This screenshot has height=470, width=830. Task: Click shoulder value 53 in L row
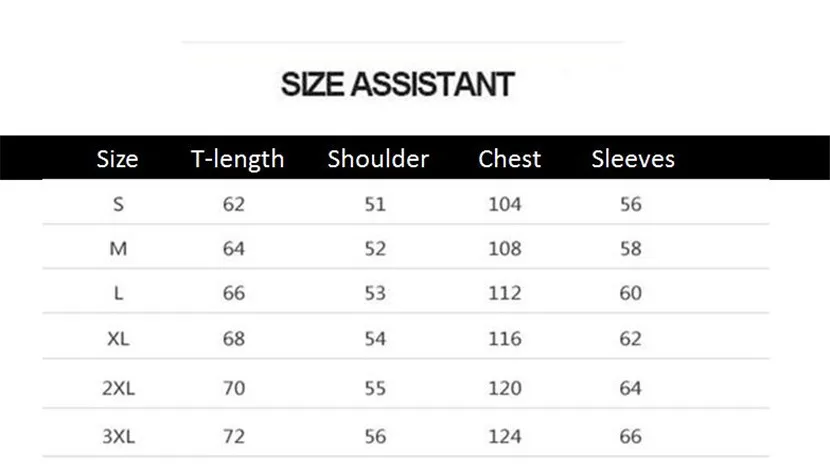click(x=375, y=293)
